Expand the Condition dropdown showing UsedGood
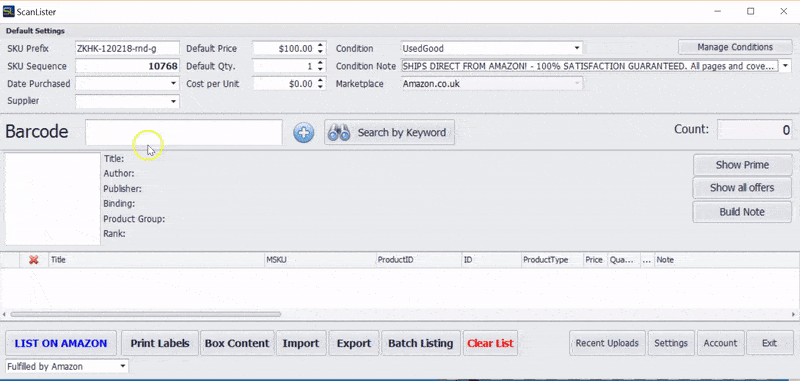Viewport: 800px width, 381px height. click(577, 48)
